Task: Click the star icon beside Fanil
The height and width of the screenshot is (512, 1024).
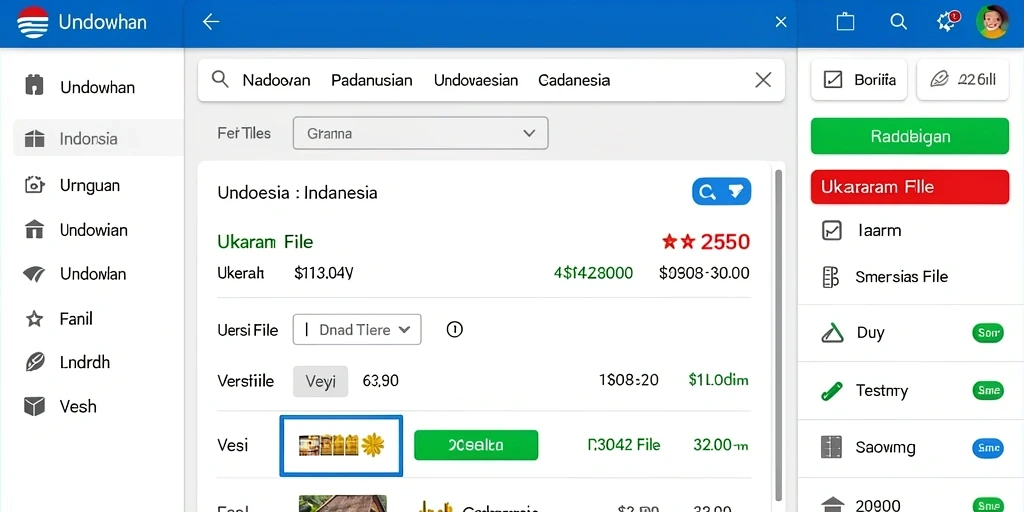Action: pyautogui.click(x=34, y=319)
